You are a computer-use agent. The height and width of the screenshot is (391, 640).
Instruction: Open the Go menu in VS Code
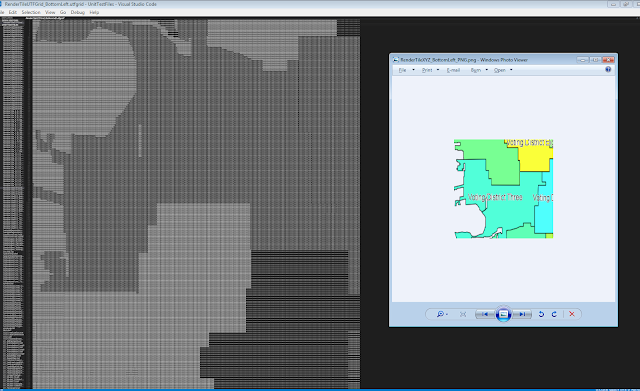pyautogui.click(x=63, y=12)
